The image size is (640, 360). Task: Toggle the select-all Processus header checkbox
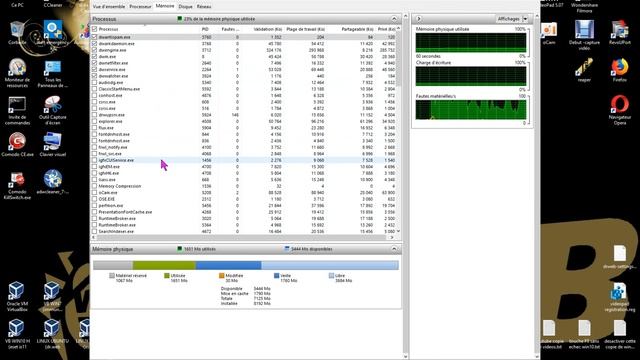(95, 29)
